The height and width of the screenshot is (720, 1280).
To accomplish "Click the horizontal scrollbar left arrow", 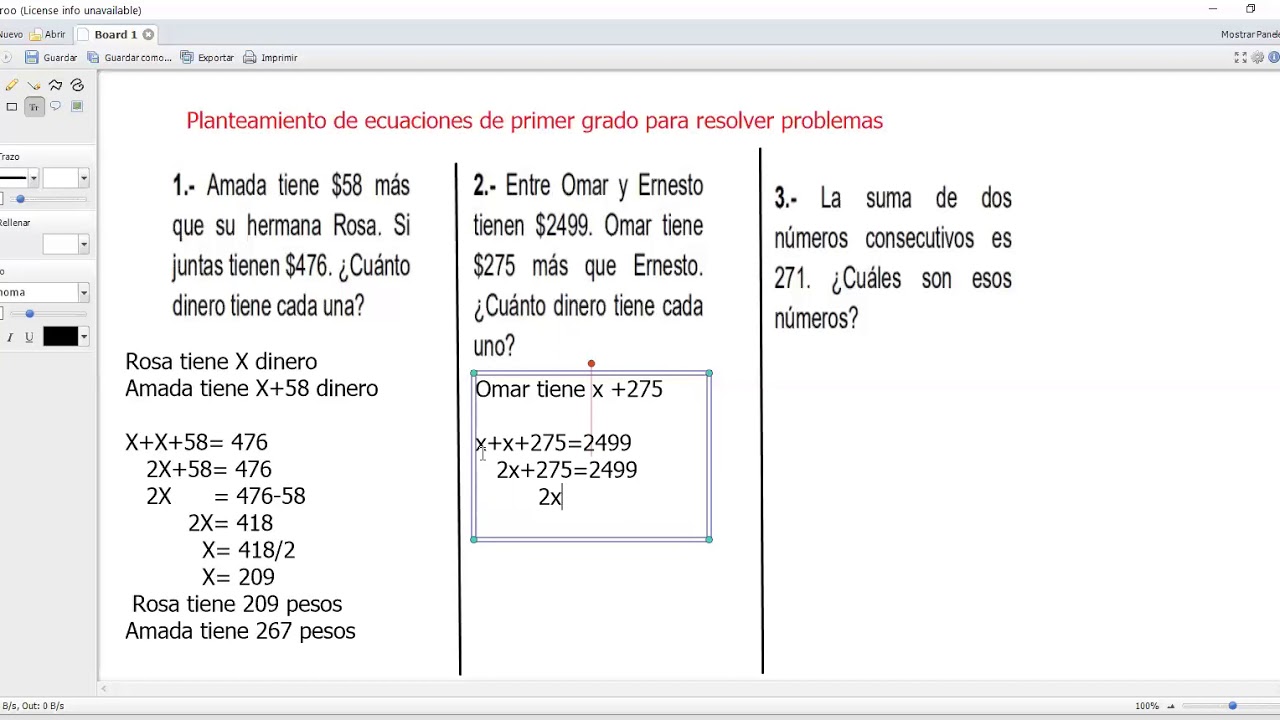I will click(x=103, y=689).
